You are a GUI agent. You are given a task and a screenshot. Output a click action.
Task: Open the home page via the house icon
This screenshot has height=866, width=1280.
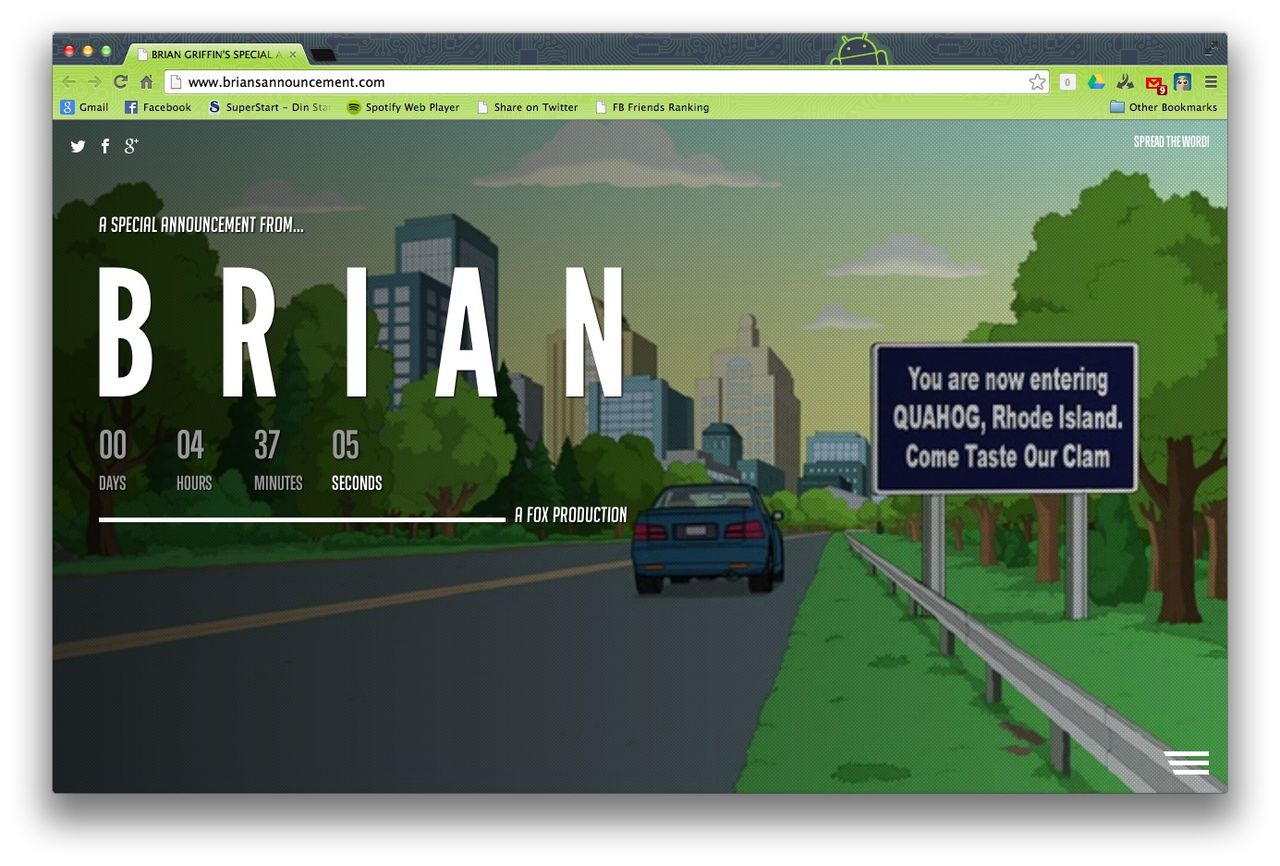click(x=146, y=82)
